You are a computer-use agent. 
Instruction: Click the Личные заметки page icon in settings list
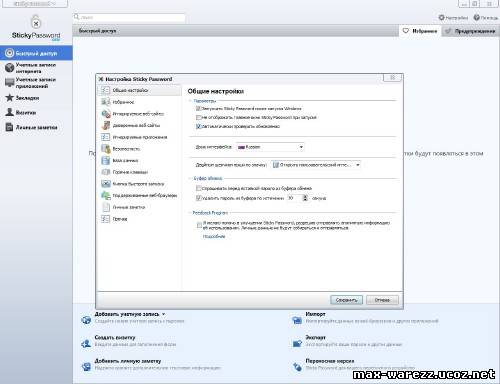(105, 207)
